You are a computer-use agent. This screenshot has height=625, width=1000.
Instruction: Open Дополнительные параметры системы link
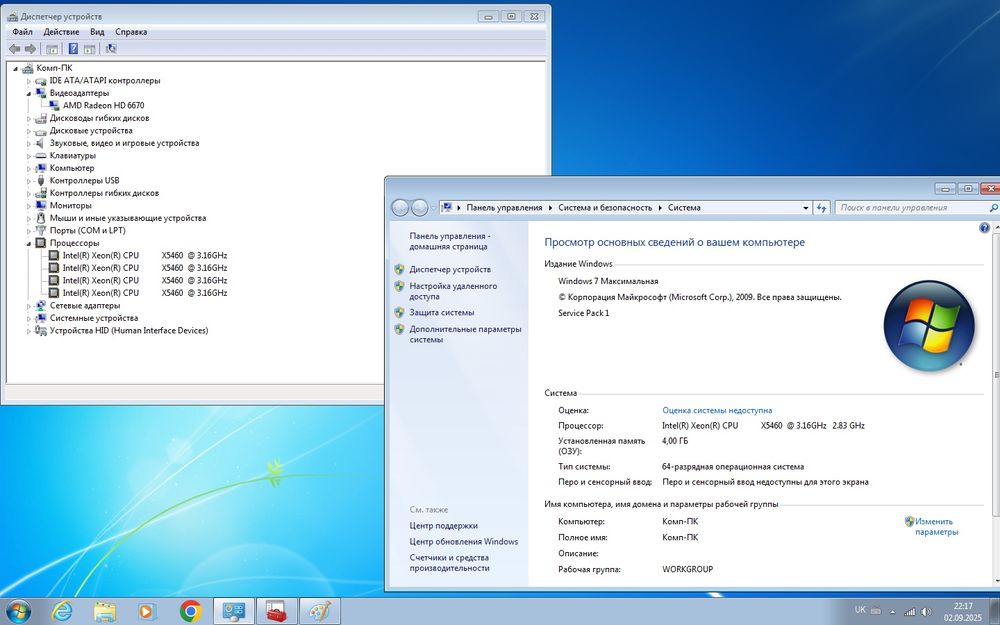click(465, 334)
